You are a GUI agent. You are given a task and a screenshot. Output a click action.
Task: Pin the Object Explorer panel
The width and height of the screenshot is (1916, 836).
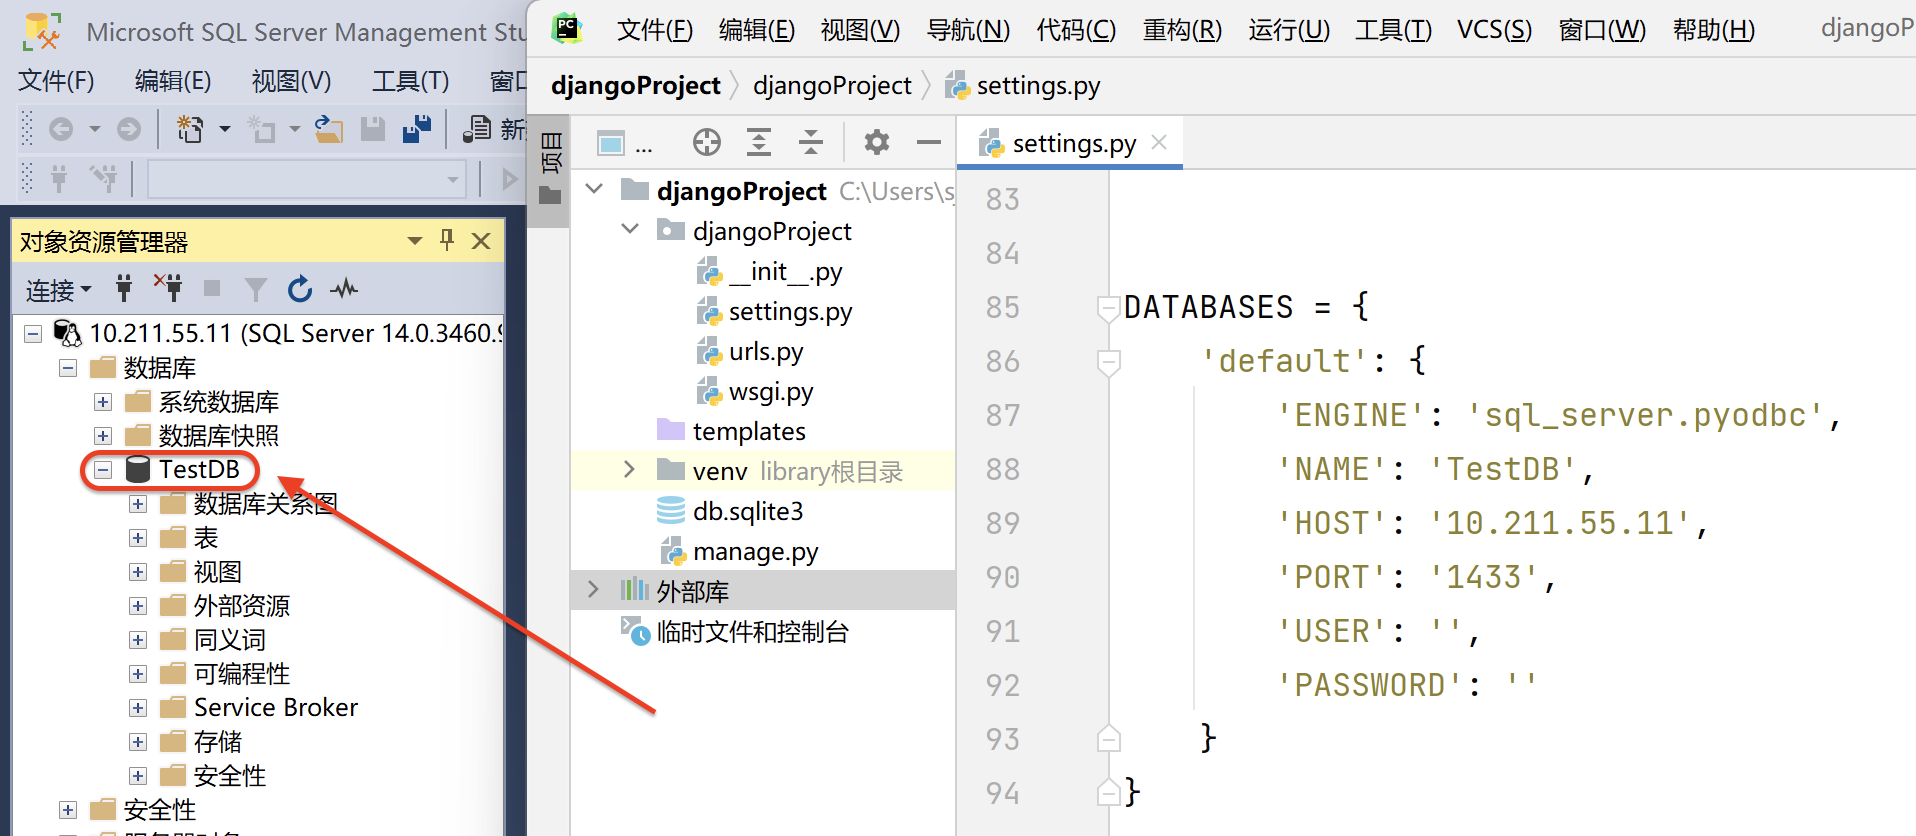pyautogui.click(x=447, y=240)
